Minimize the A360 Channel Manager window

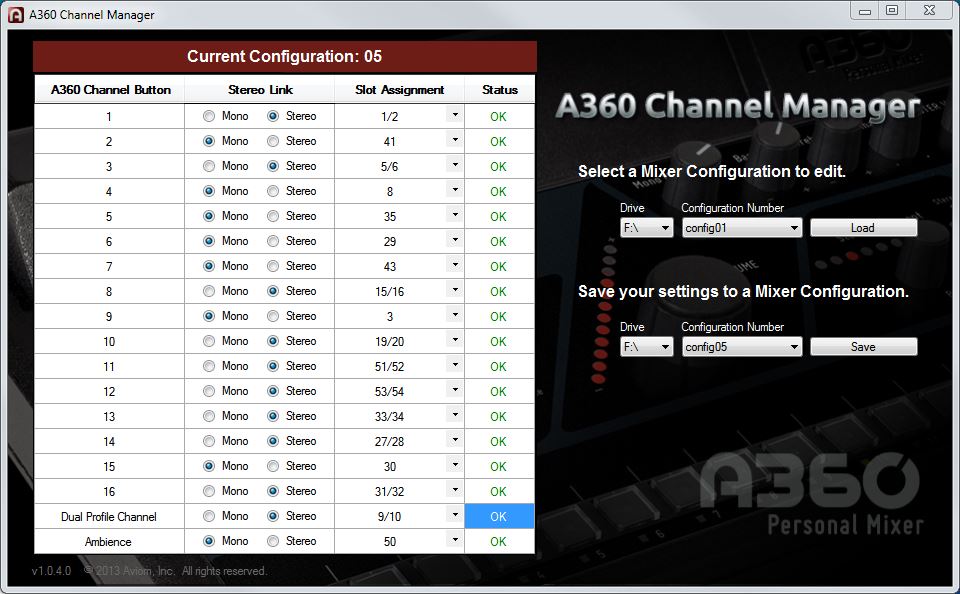click(865, 11)
